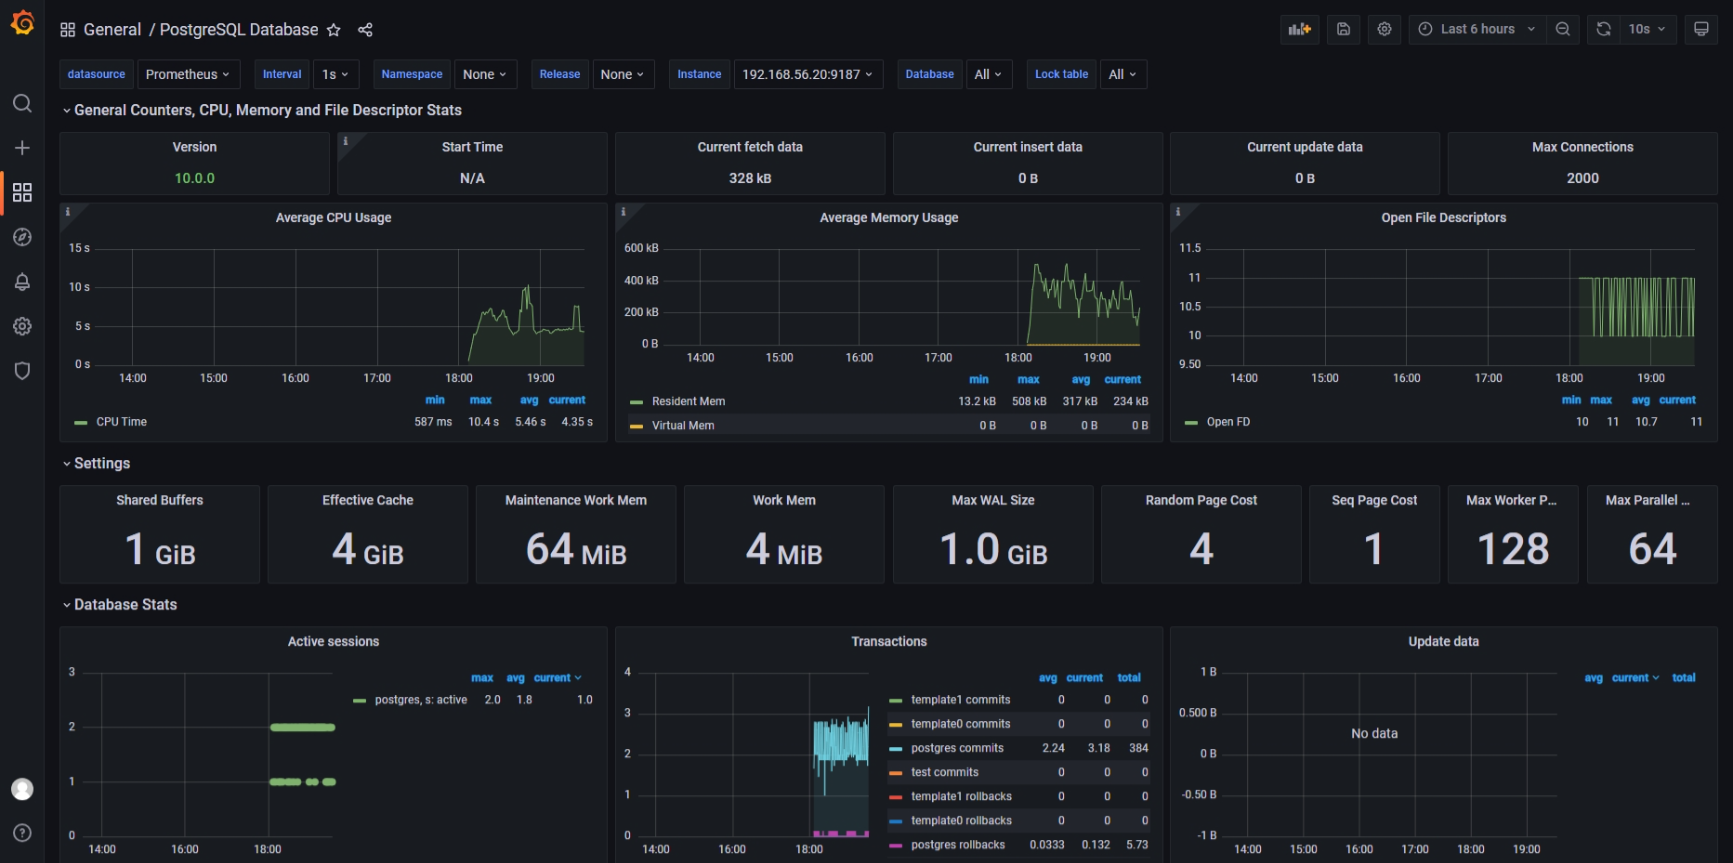Sort Active sessions legend by current
Viewport: 1733px width, 863px height.
click(x=557, y=678)
